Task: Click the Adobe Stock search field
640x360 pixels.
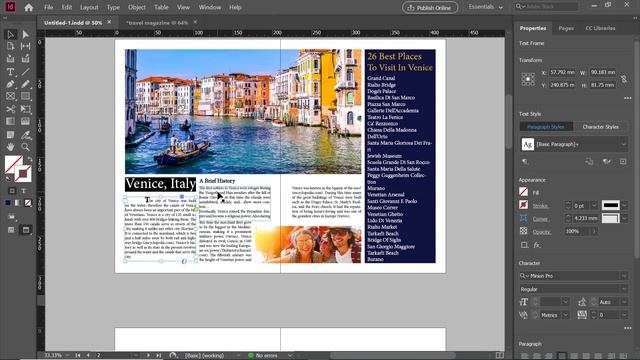Action: [x=546, y=6]
